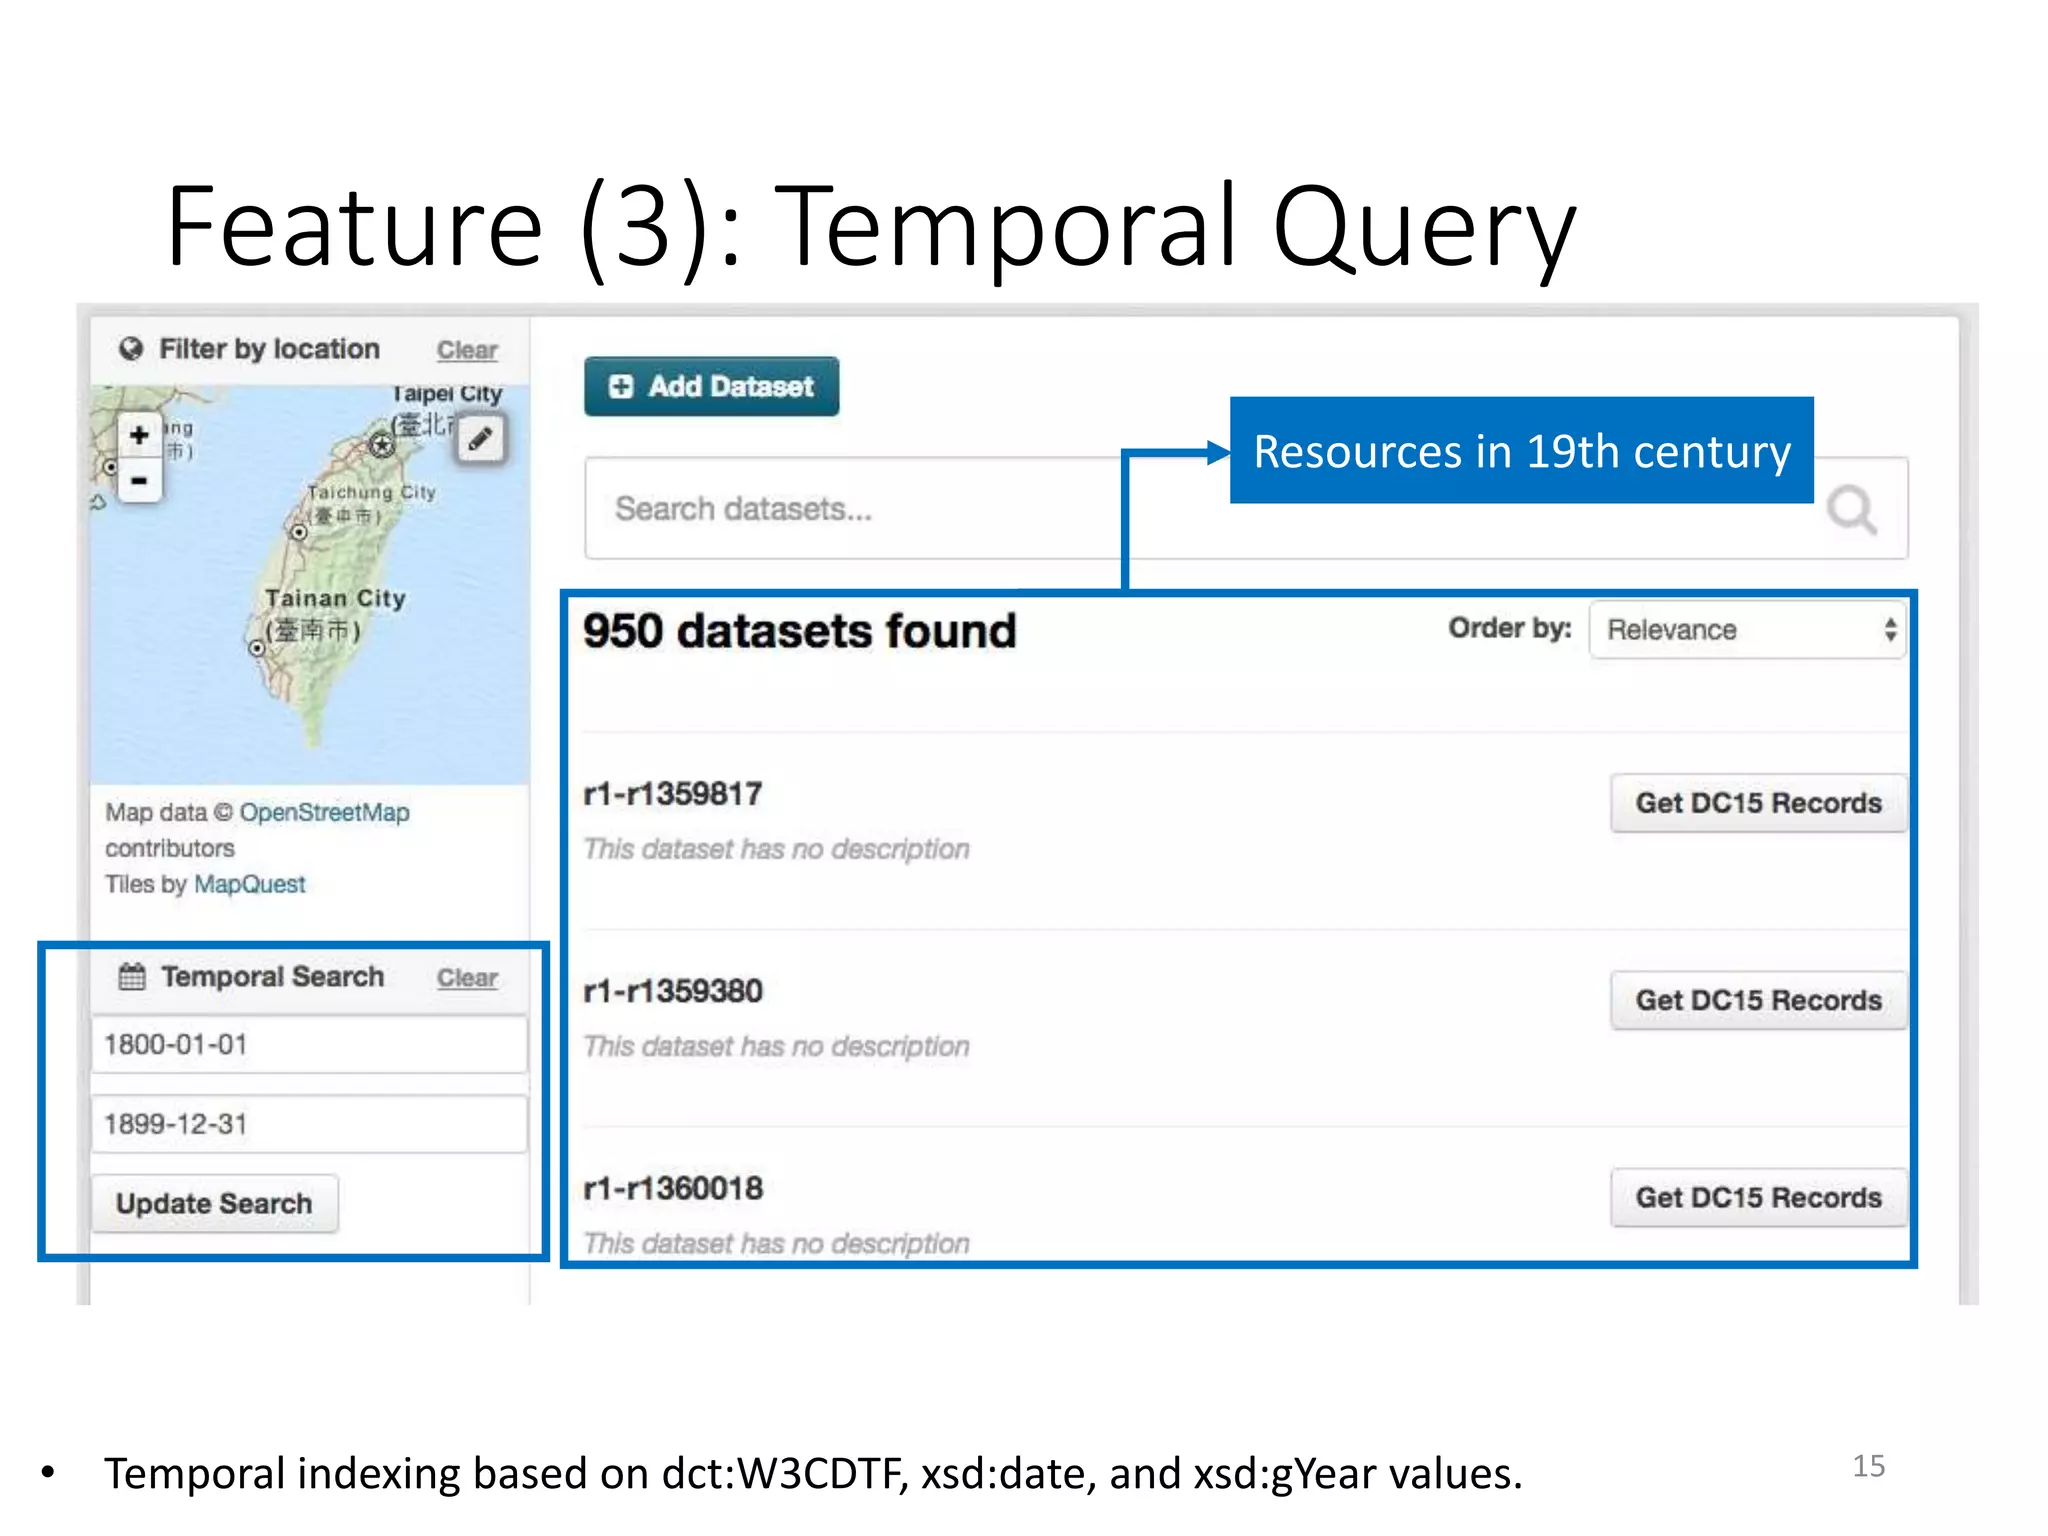Get DC15 Records for r1-r1359817
Viewport: 2048px width, 1536px height.
pyautogui.click(x=1758, y=803)
